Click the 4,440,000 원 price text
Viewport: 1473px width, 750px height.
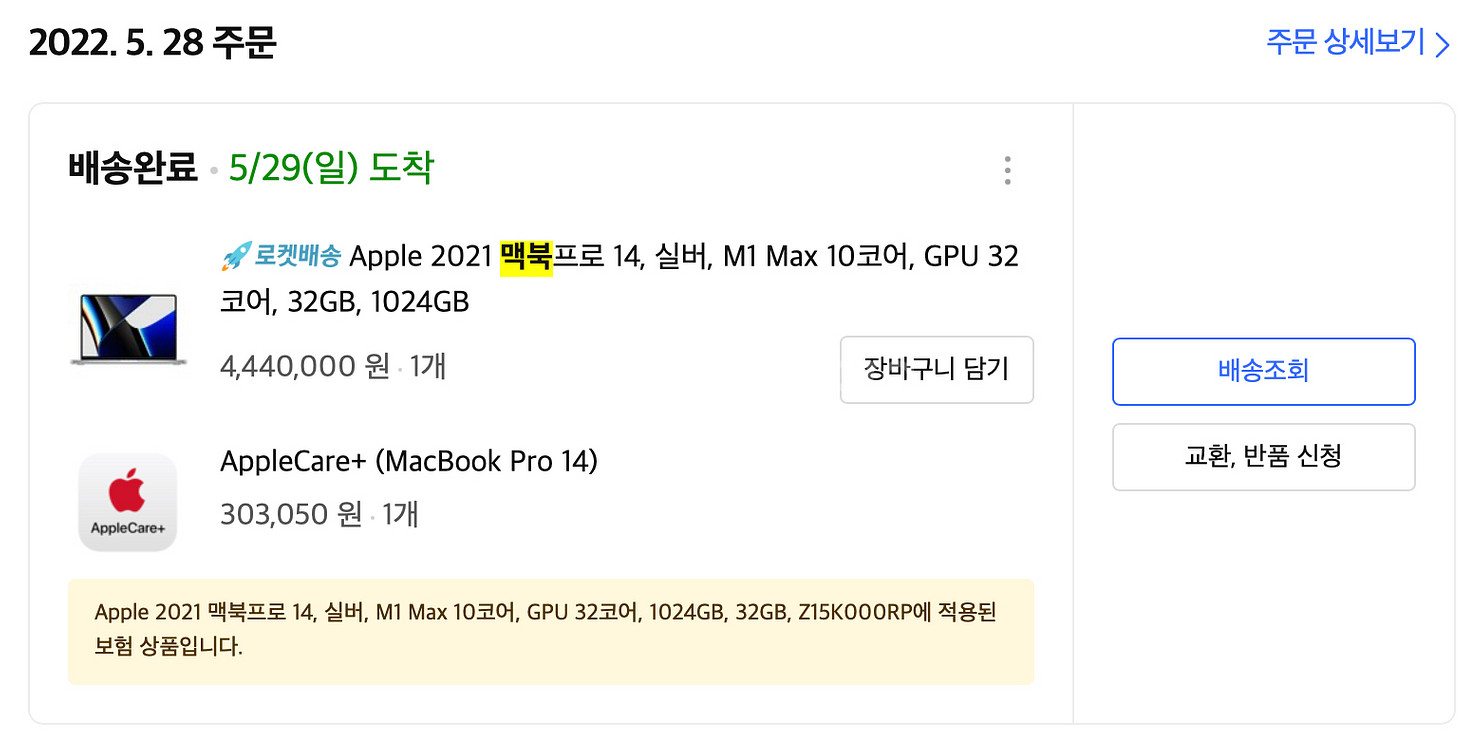305,366
